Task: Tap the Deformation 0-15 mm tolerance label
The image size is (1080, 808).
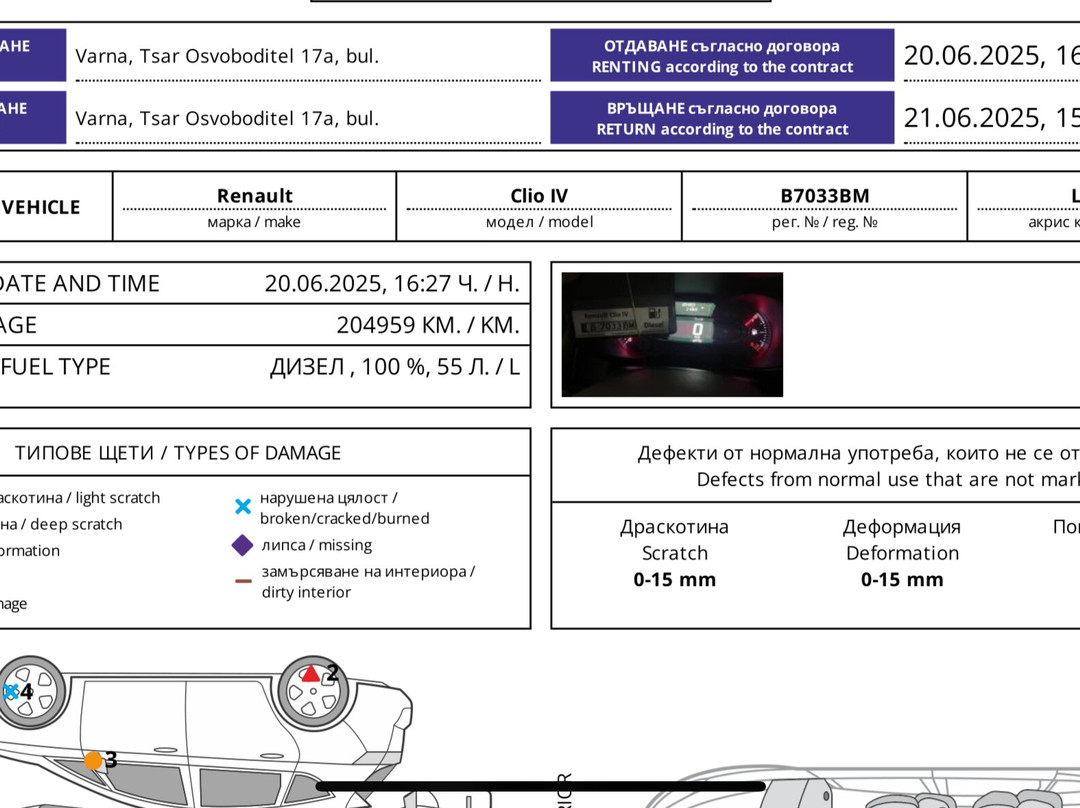Action: point(901,553)
